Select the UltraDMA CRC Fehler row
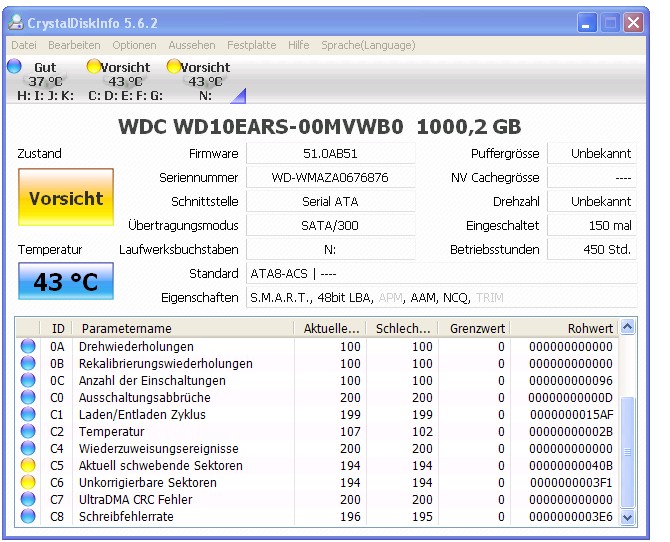 317,499
